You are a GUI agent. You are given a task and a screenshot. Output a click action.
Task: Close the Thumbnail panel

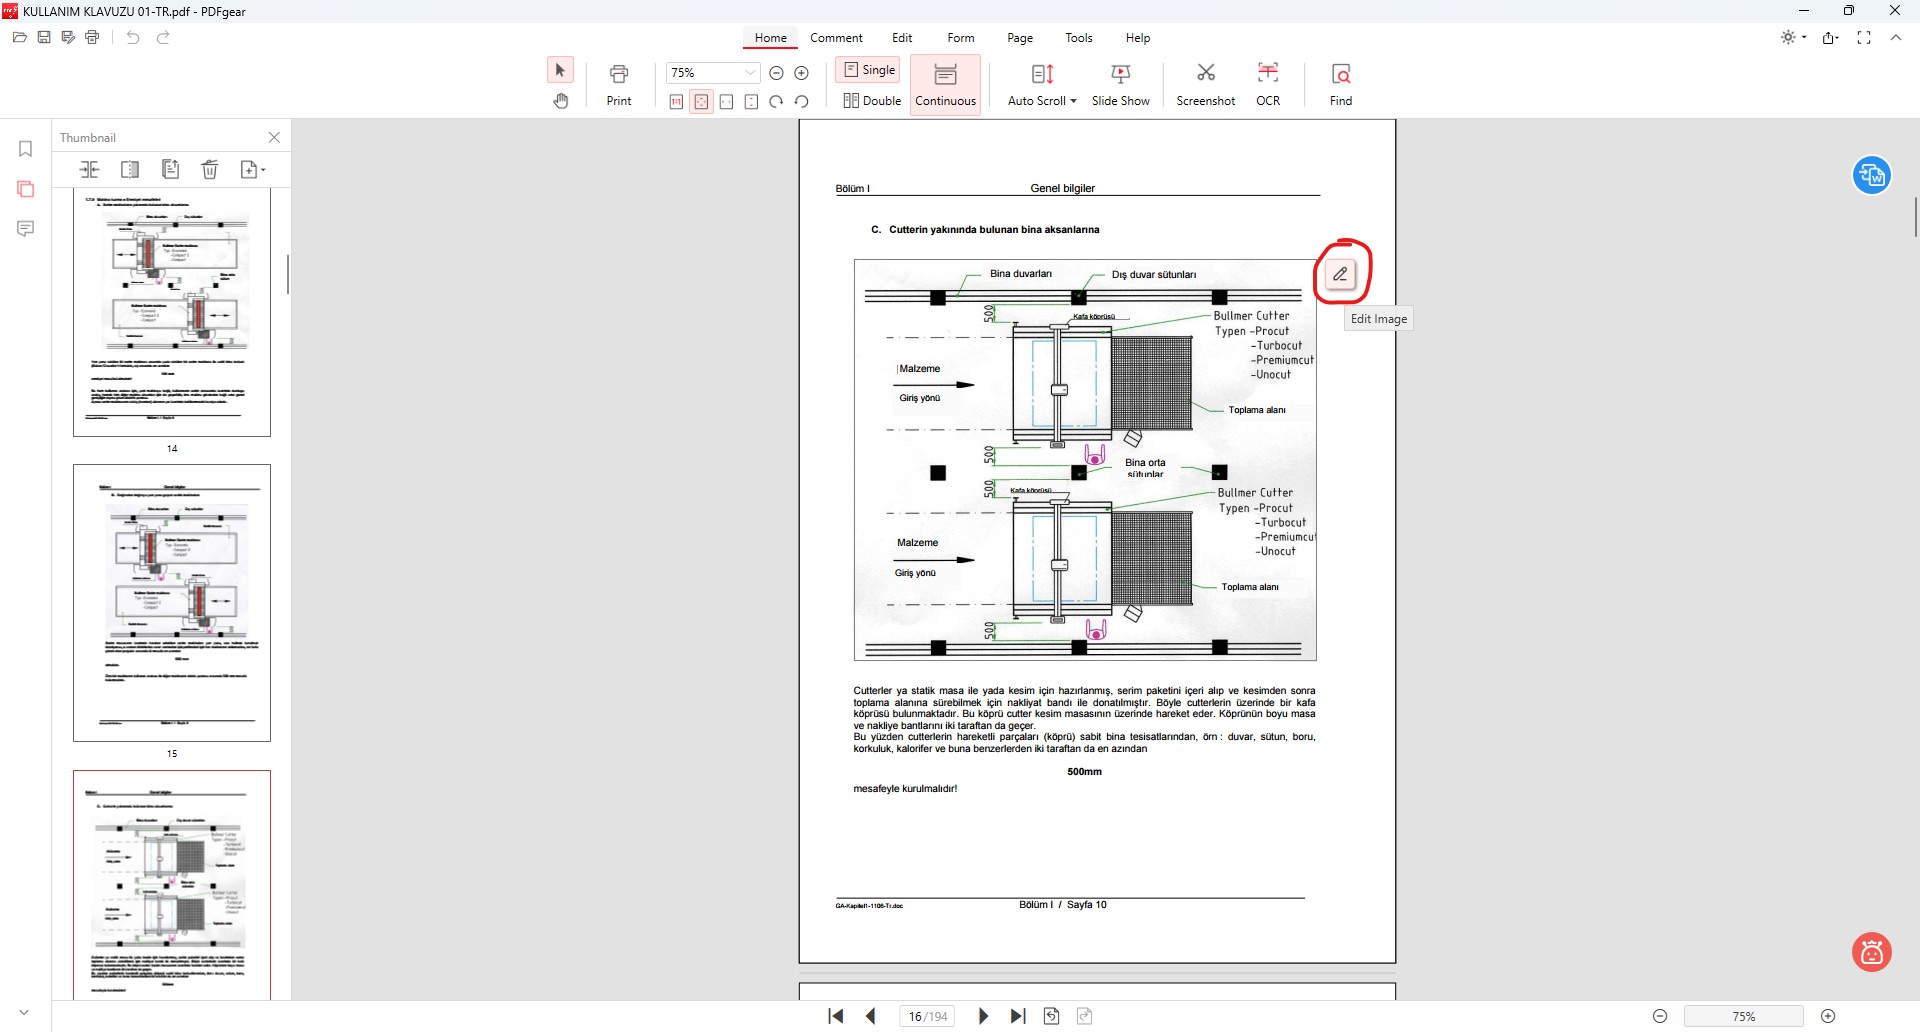pyautogui.click(x=274, y=137)
